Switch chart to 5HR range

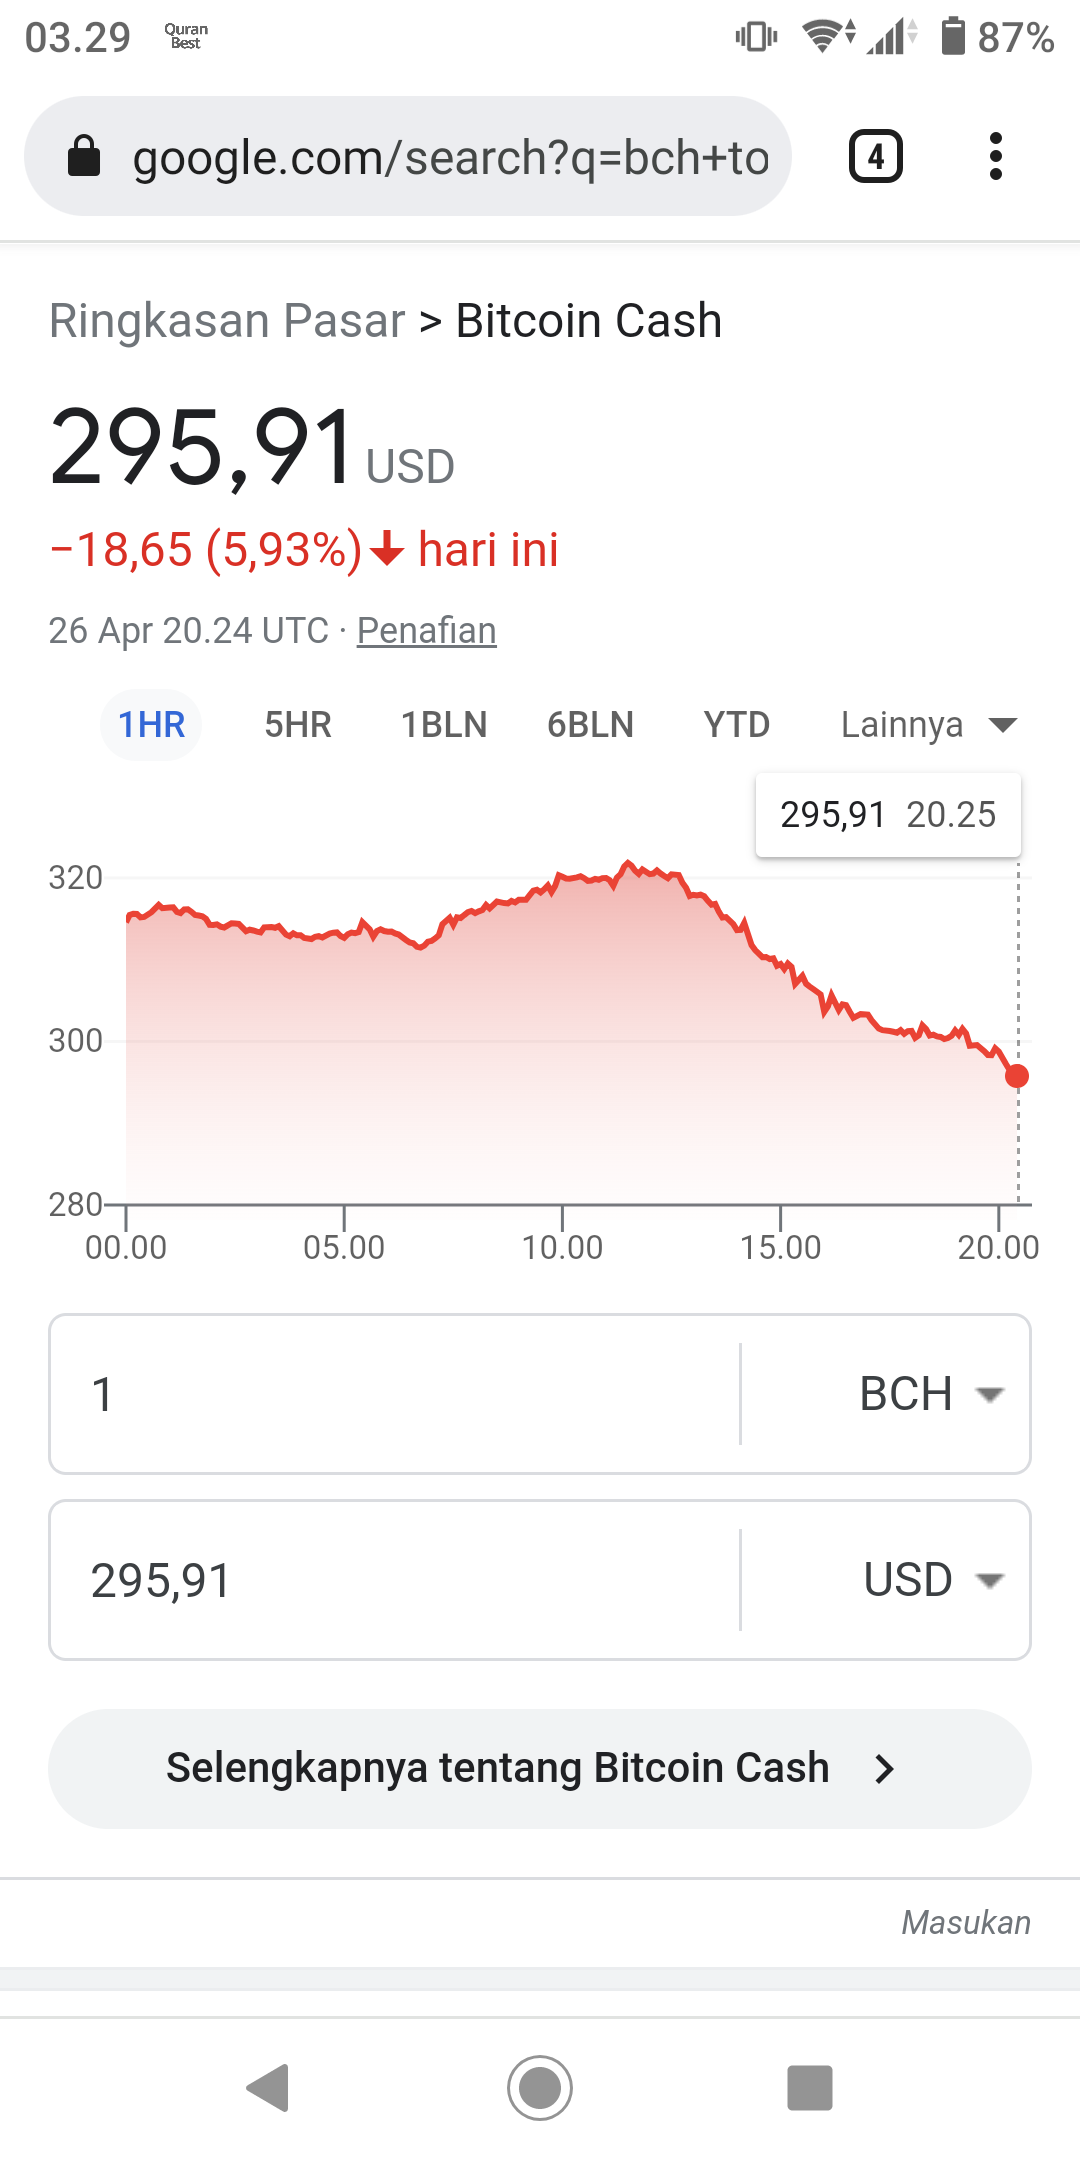[298, 724]
